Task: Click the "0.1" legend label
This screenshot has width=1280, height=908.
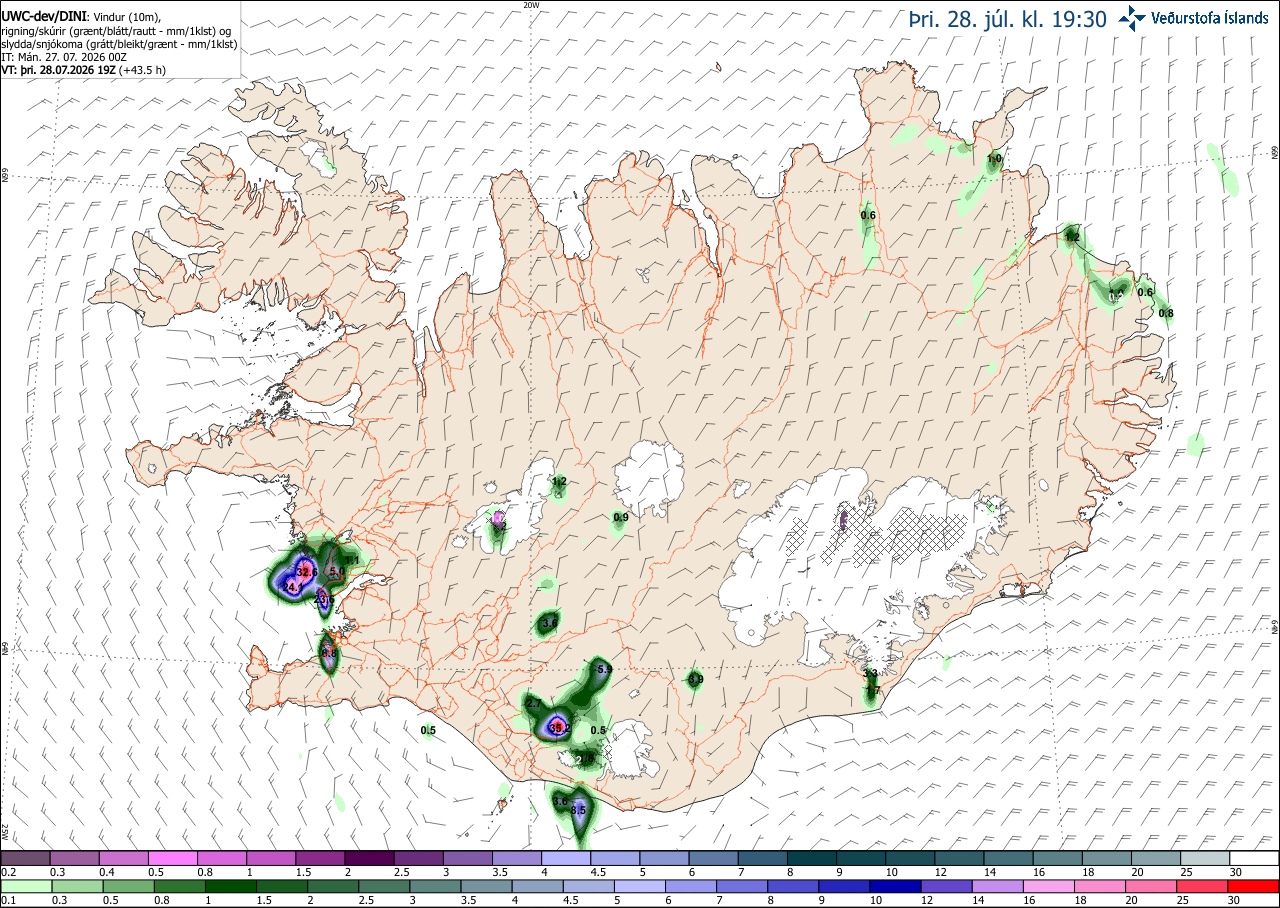Action: tap(8, 900)
